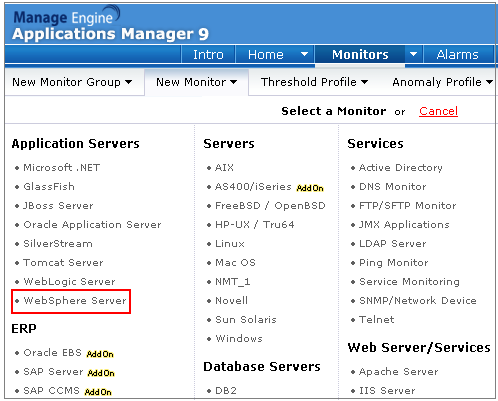Open the Monitors tab dropdown arrow
The height and width of the screenshot is (401, 498).
click(x=413, y=54)
